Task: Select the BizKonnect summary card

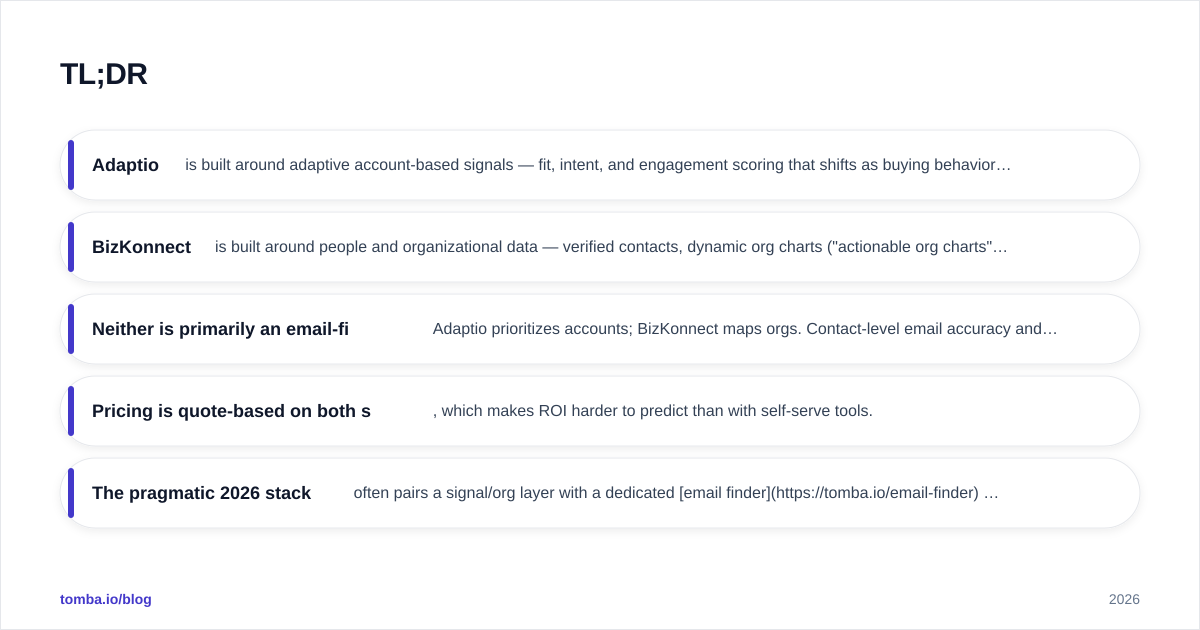Action: pos(600,247)
